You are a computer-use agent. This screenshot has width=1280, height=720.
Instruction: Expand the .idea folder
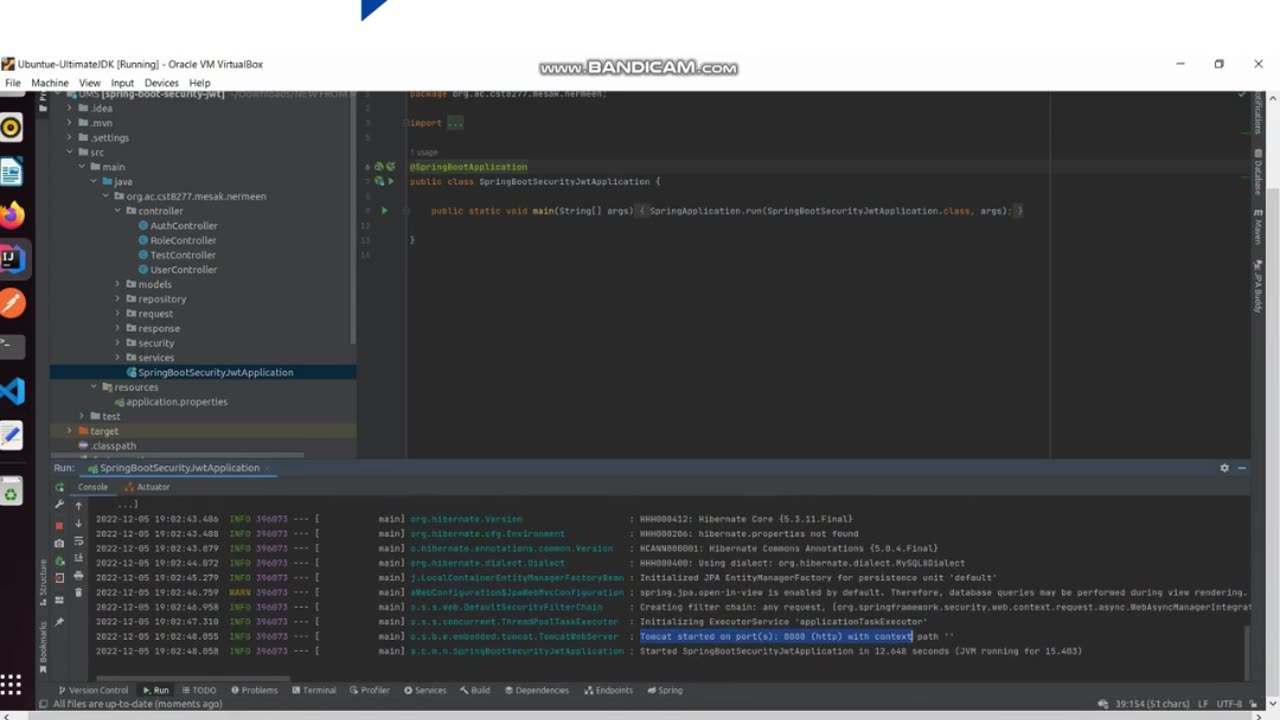70,108
